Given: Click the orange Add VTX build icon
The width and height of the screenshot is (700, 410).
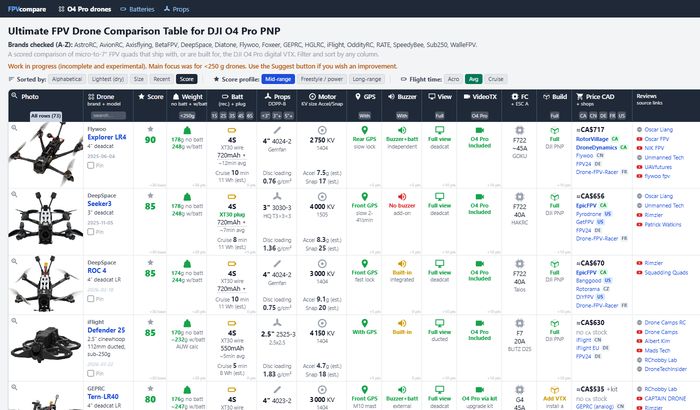Looking at the screenshot, I should (554, 390).
